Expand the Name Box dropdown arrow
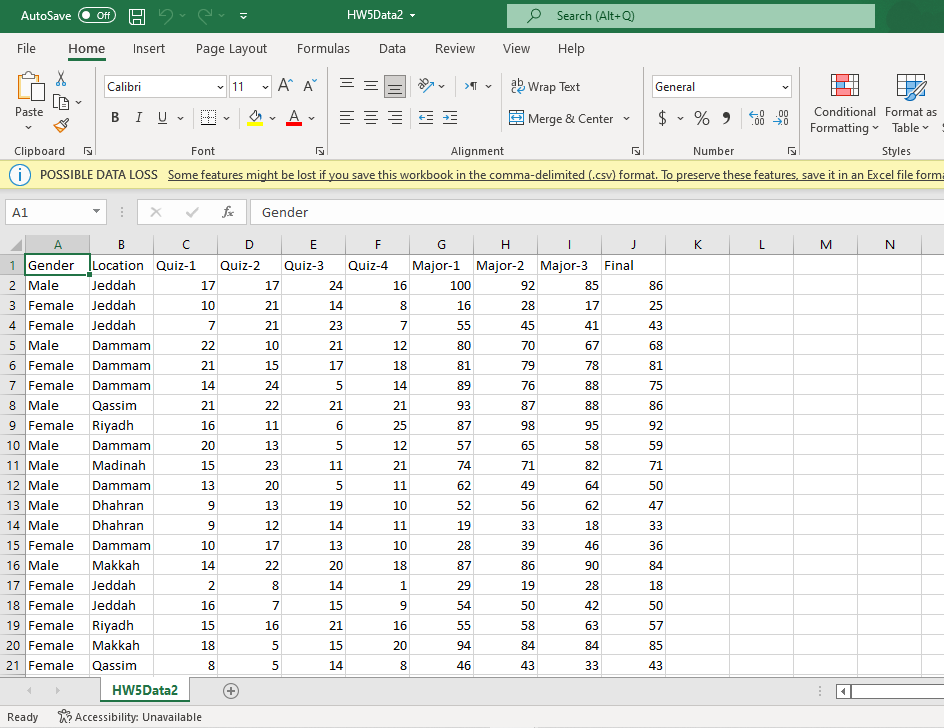The width and height of the screenshot is (944, 728). tap(96, 211)
